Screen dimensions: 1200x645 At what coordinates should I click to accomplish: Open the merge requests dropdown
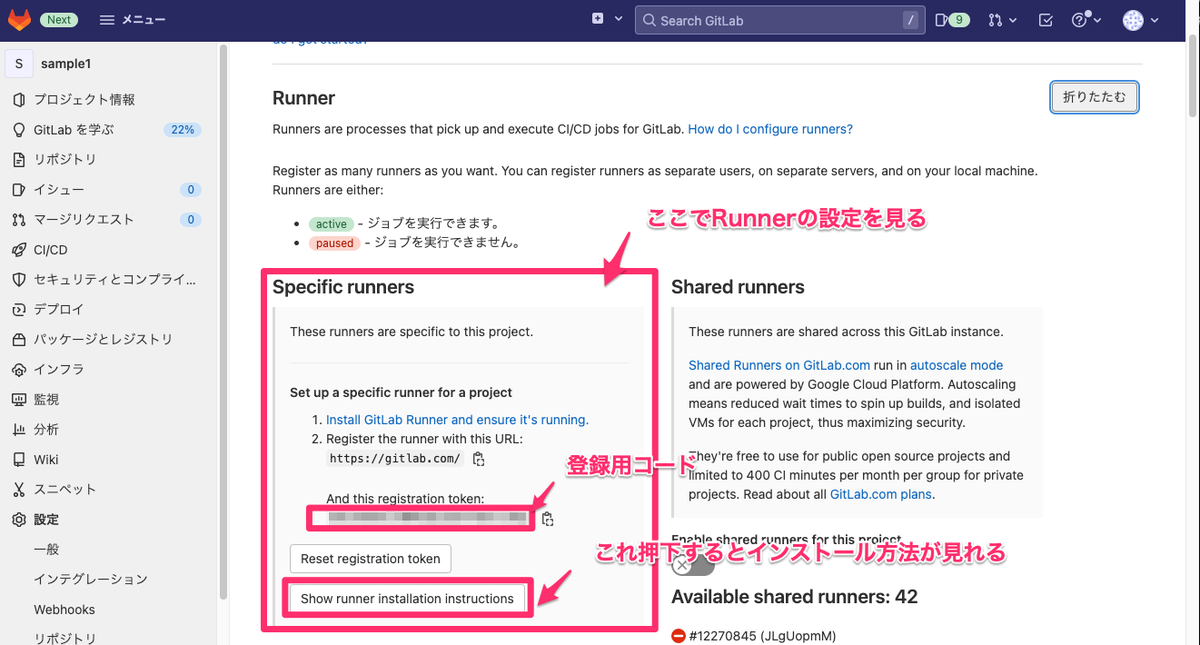point(1002,20)
